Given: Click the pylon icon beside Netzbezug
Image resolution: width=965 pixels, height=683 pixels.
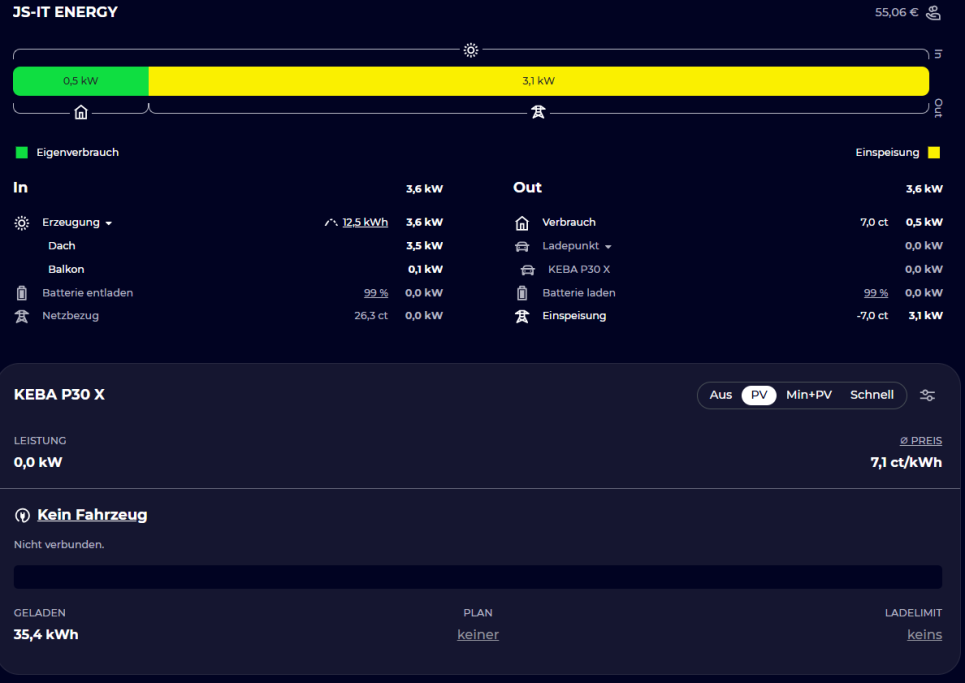Looking at the screenshot, I should pyautogui.click(x=22, y=316).
